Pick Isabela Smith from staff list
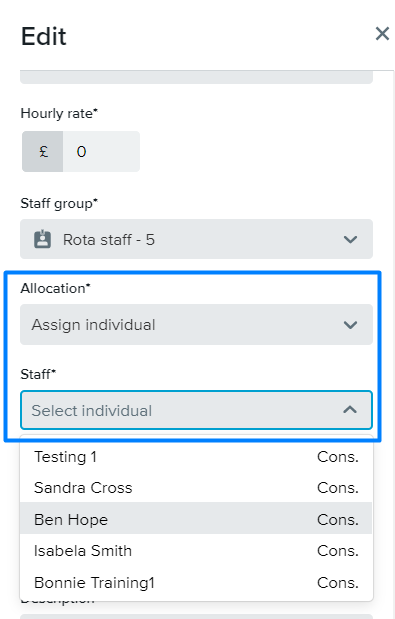 click(x=196, y=550)
